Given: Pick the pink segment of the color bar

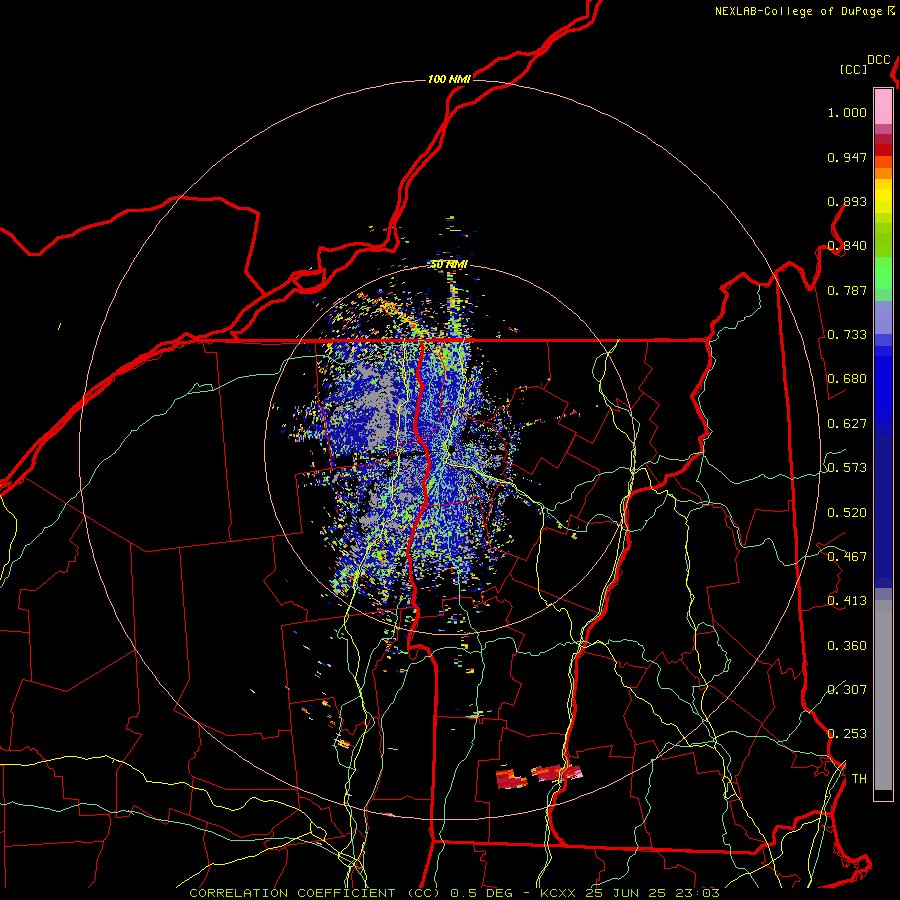Looking at the screenshot, I should pos(883,107).
